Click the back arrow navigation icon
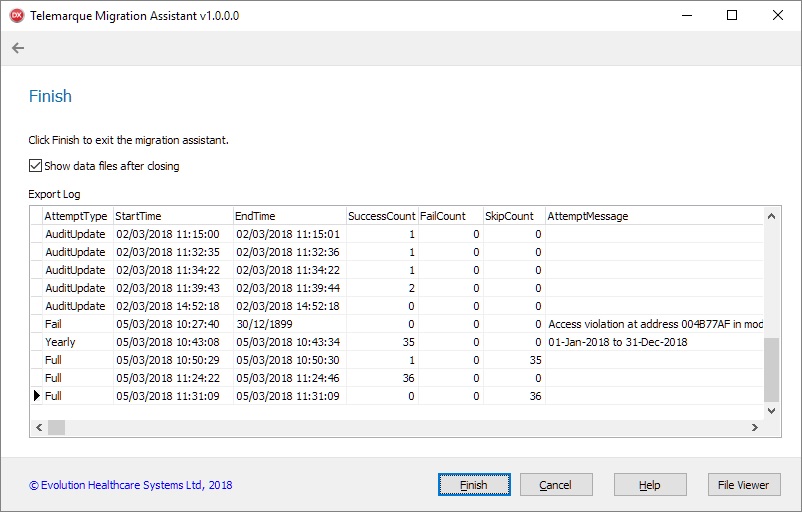The width and height of the screenshot is (802, 512). pos(18,48)
